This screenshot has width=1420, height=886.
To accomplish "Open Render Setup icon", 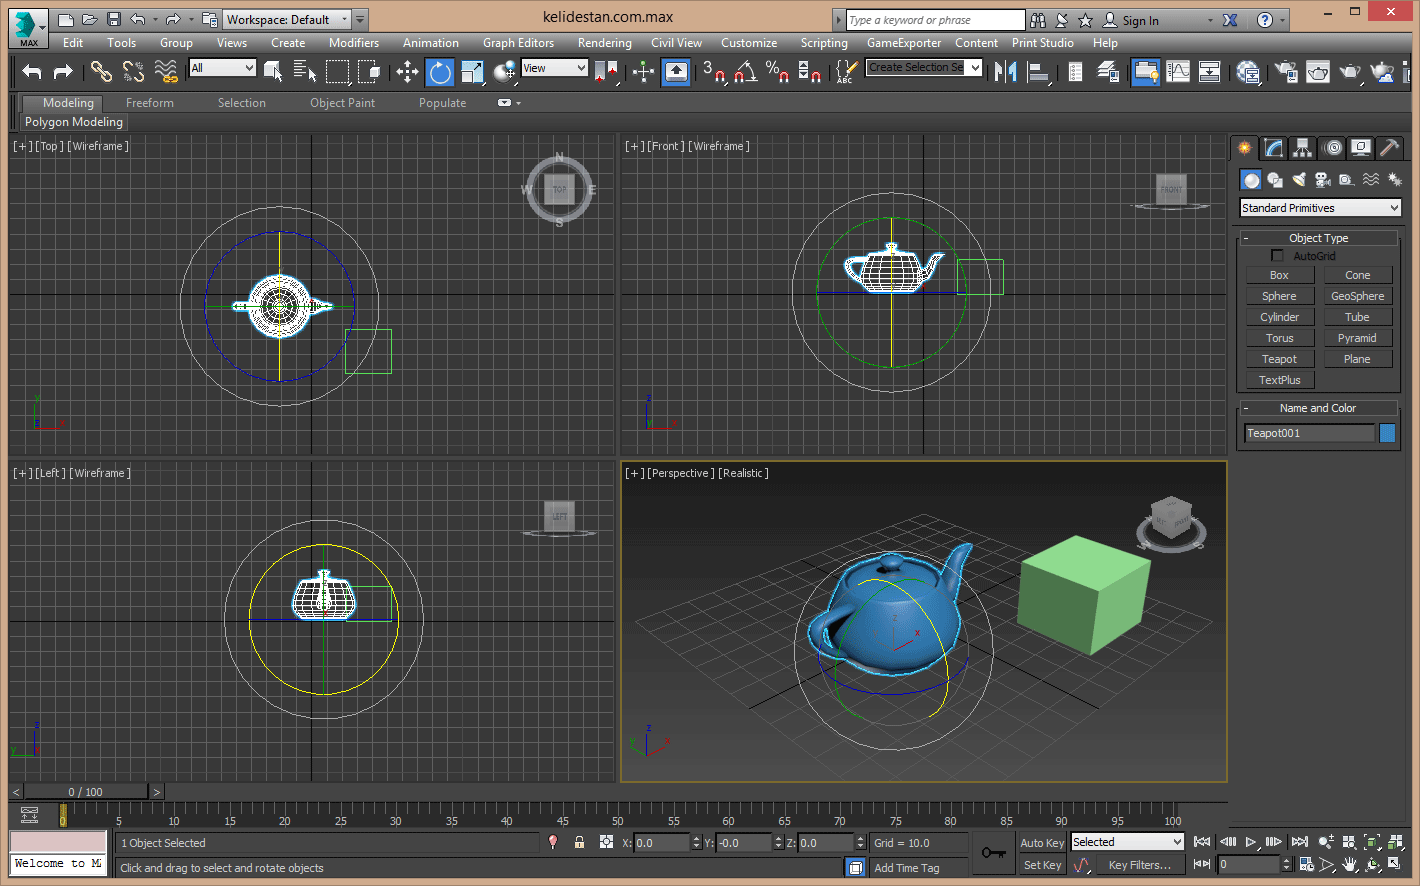I will 1286,71.
